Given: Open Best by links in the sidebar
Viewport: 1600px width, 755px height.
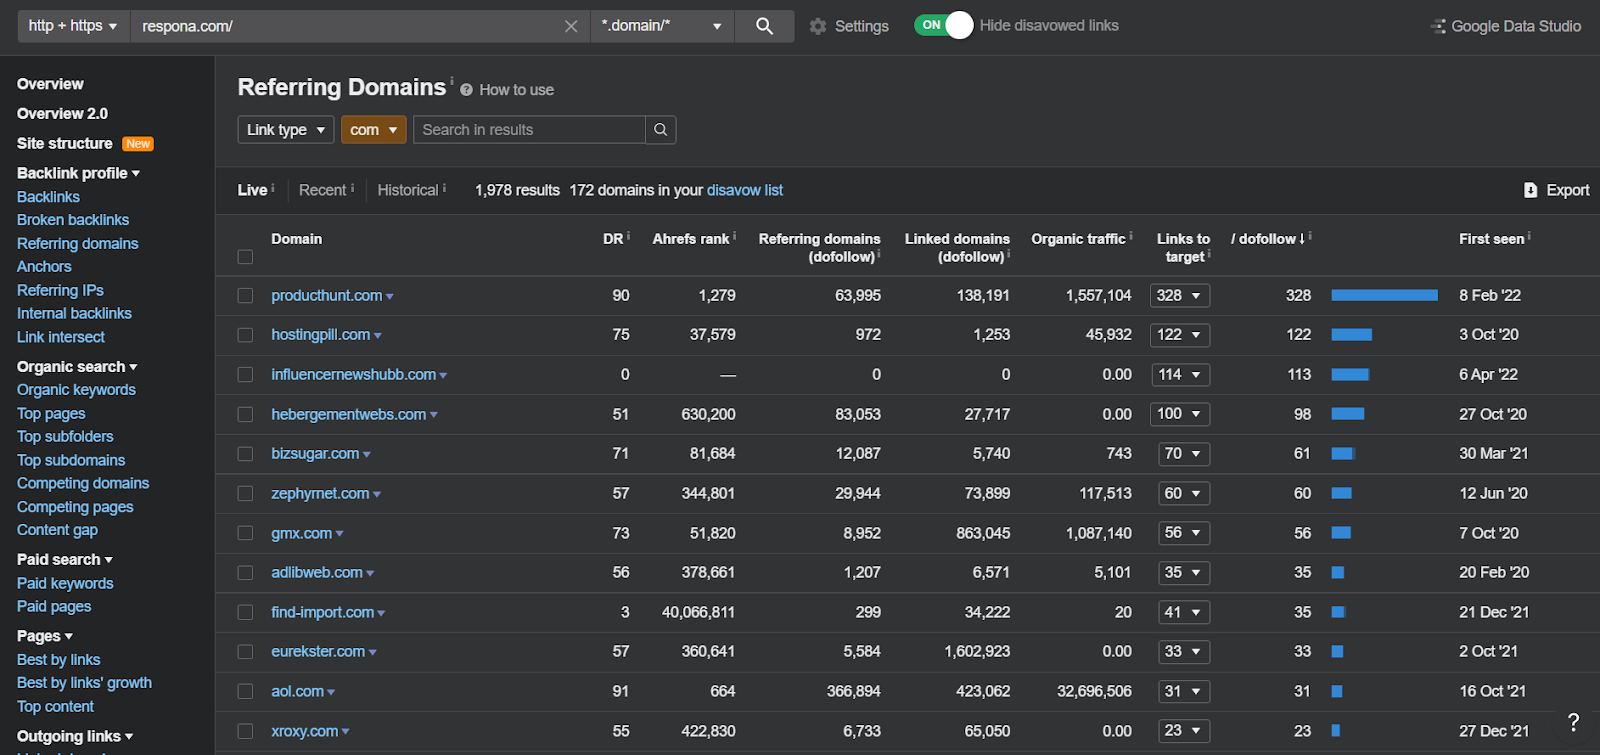Looking at the screenshot, I should pos(58,660).
